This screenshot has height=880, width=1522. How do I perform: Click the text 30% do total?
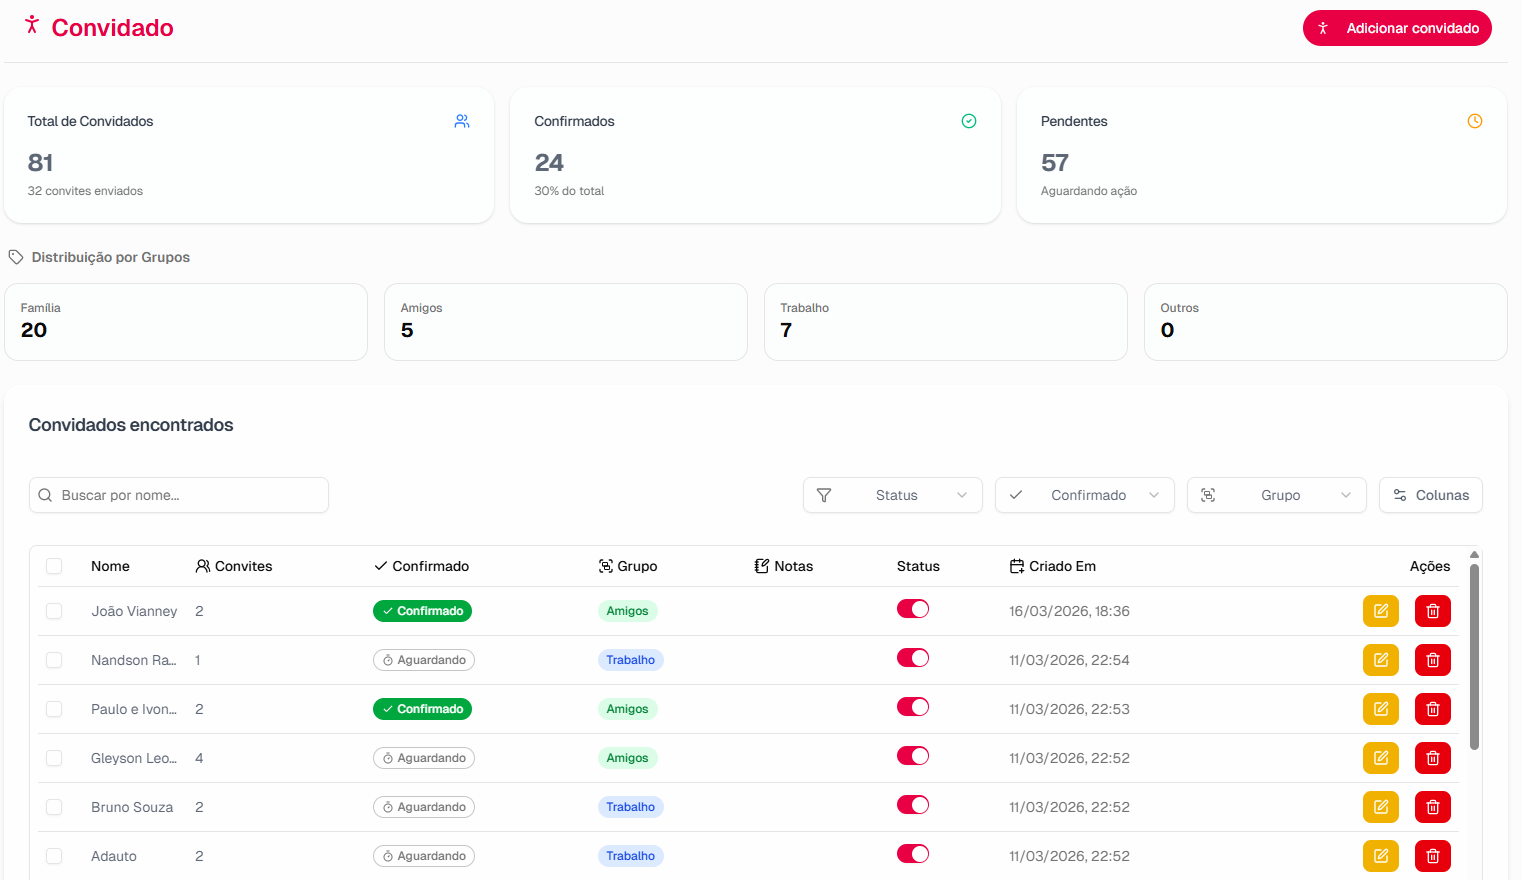569,191
